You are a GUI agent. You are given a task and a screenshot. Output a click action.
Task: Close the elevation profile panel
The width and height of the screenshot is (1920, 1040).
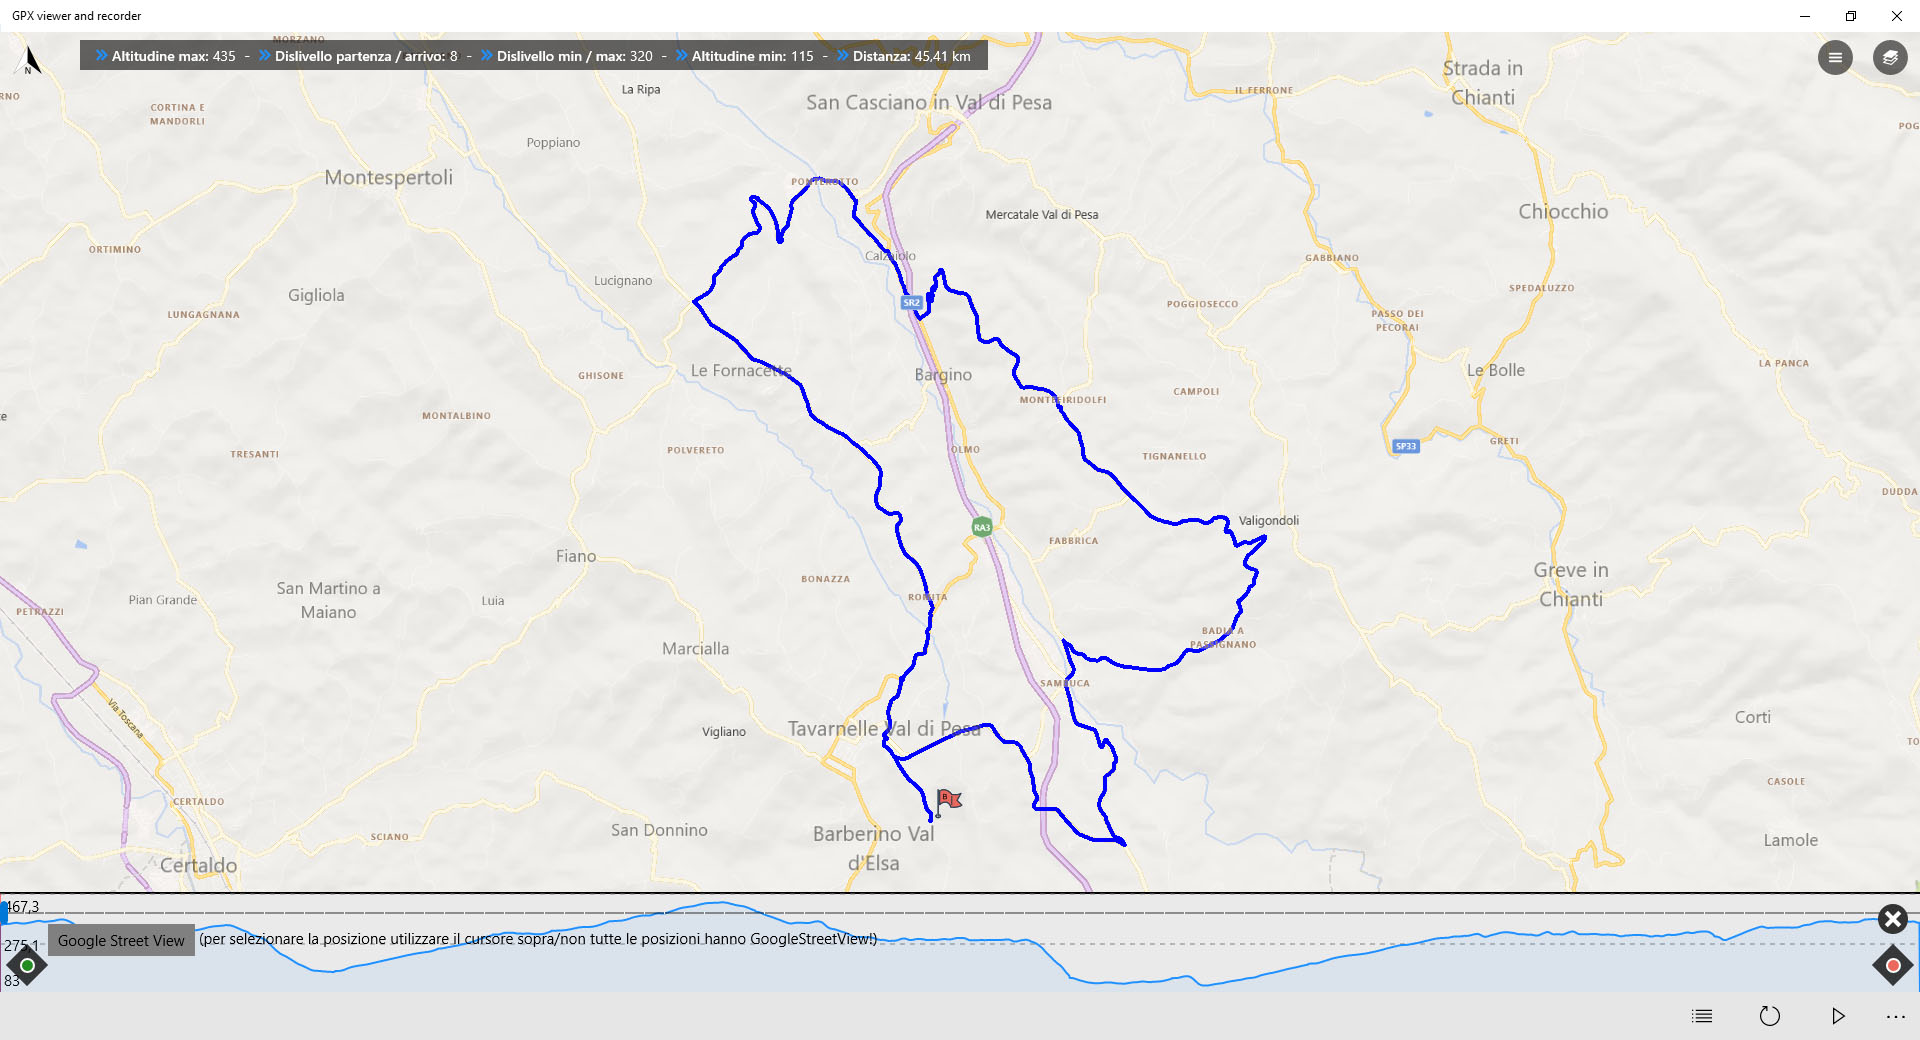(1892, 919)
